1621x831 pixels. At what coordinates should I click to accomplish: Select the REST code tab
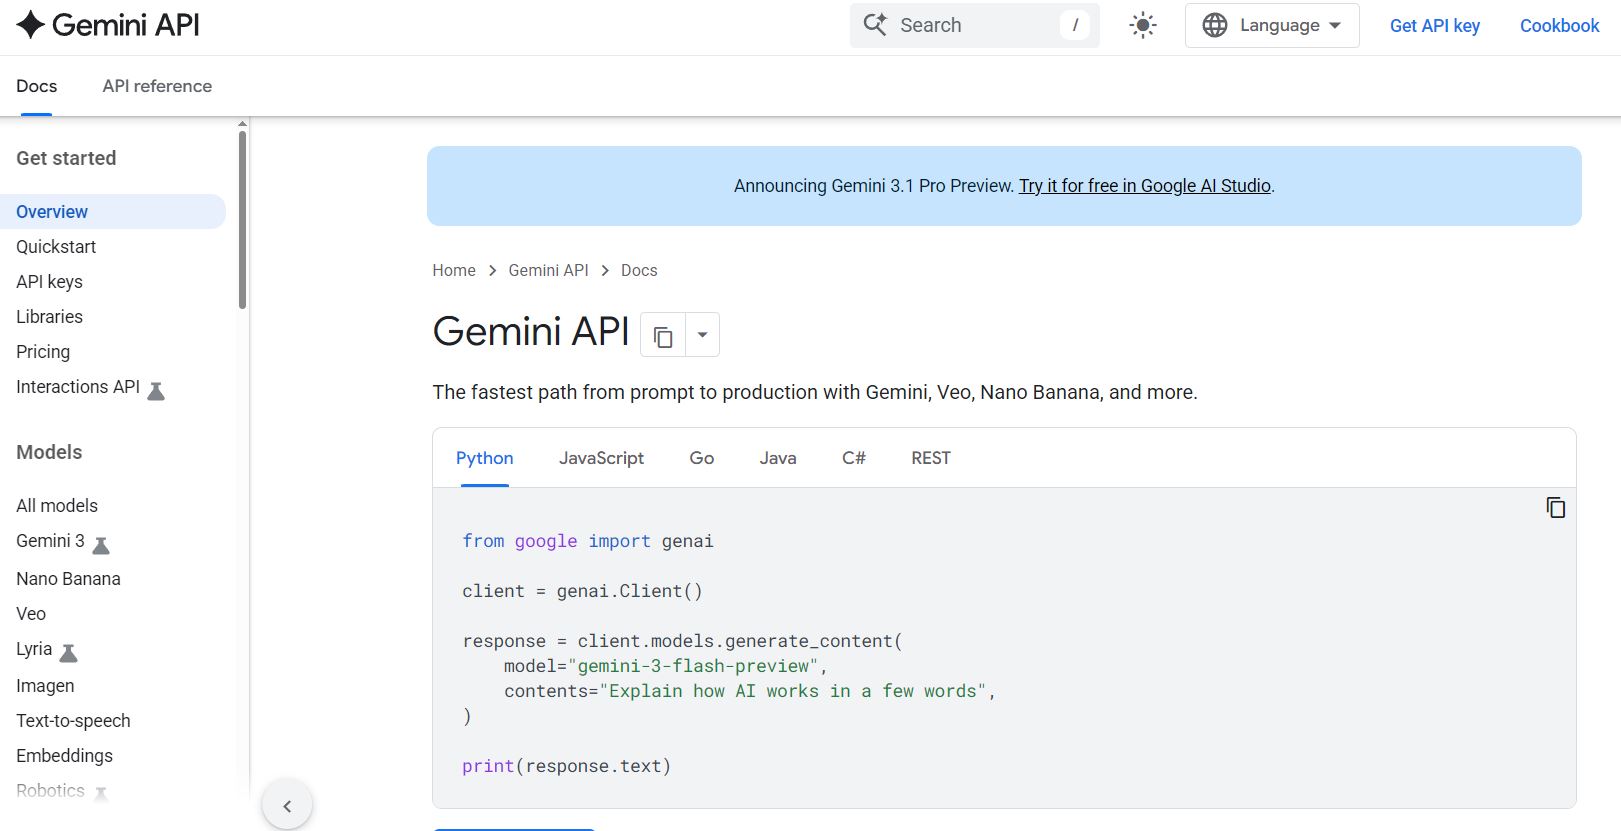[x=930, y=458]
